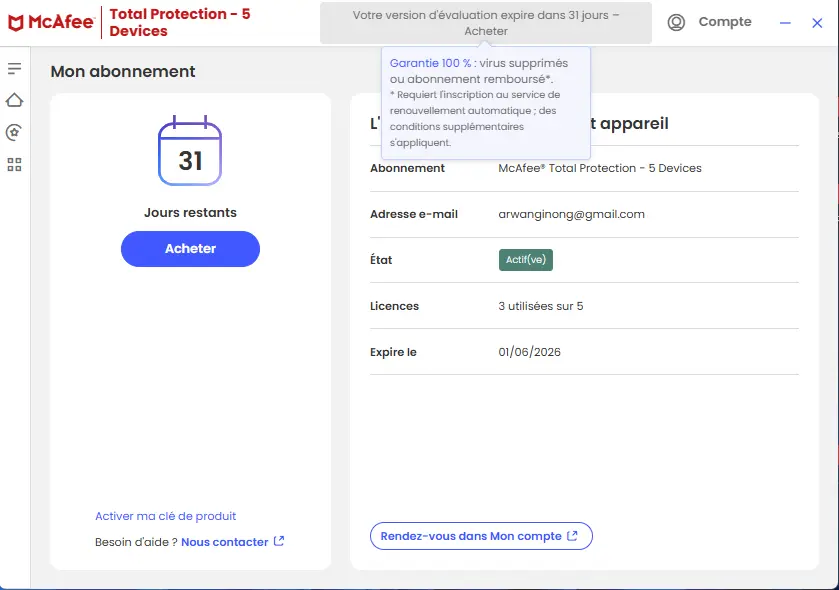Minimize the McAfee window
The width and height of the screenshot is (839, 590).
785,23
